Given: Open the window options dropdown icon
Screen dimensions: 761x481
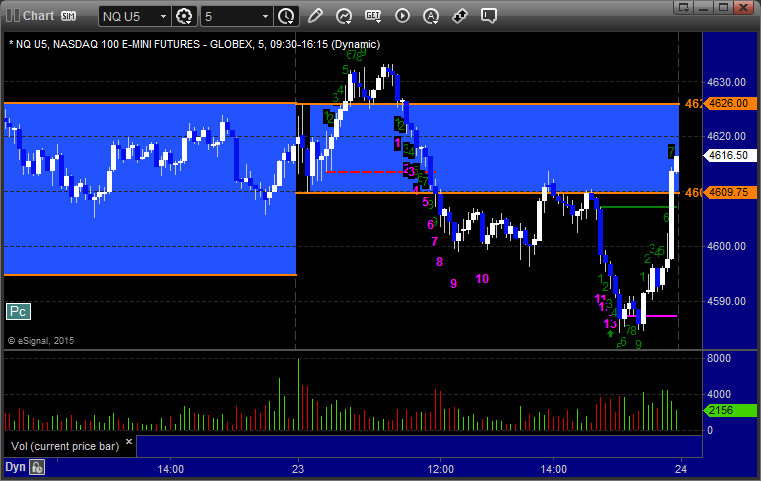Looking at the screenshot, I should click(x=684, y=7).
